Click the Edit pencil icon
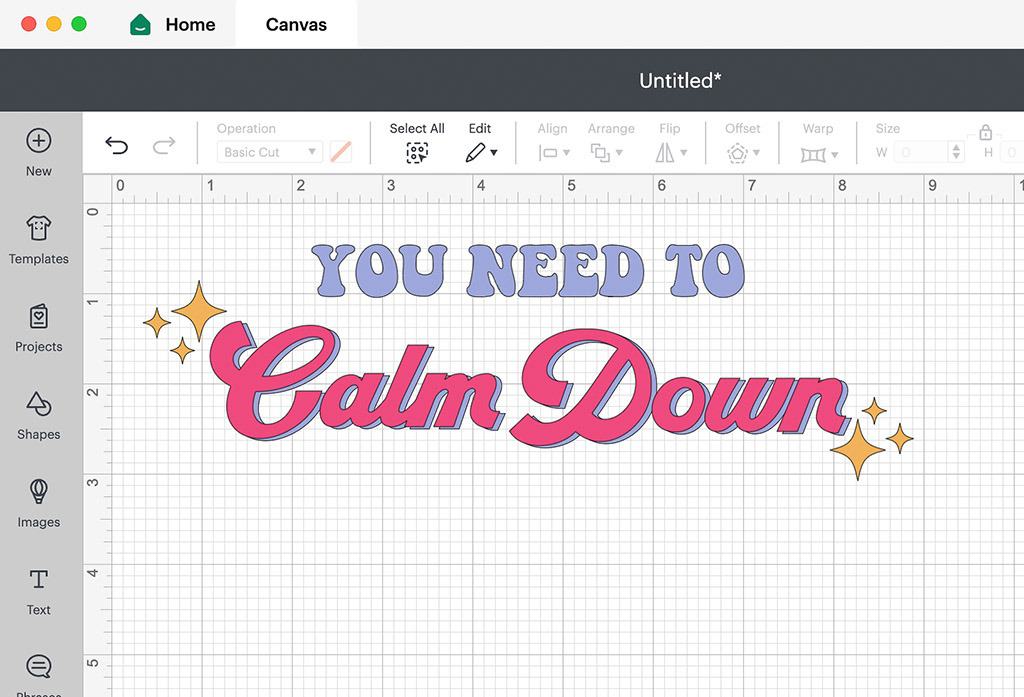The width and height of the screenshot is (1024, 697). click(475, 152)
